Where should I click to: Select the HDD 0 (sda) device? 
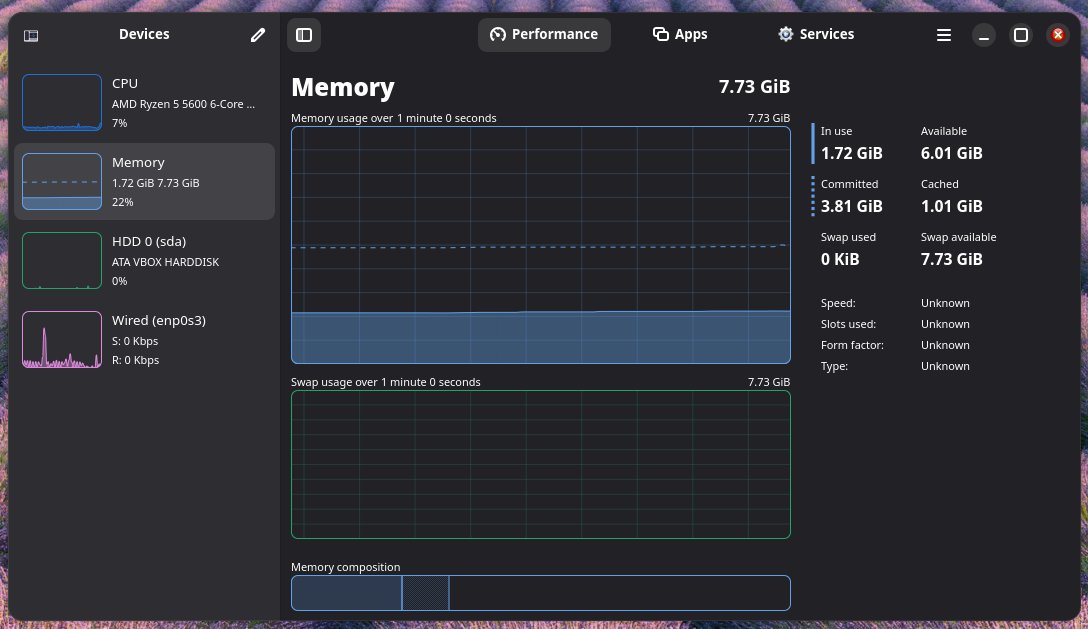(144, 261)
